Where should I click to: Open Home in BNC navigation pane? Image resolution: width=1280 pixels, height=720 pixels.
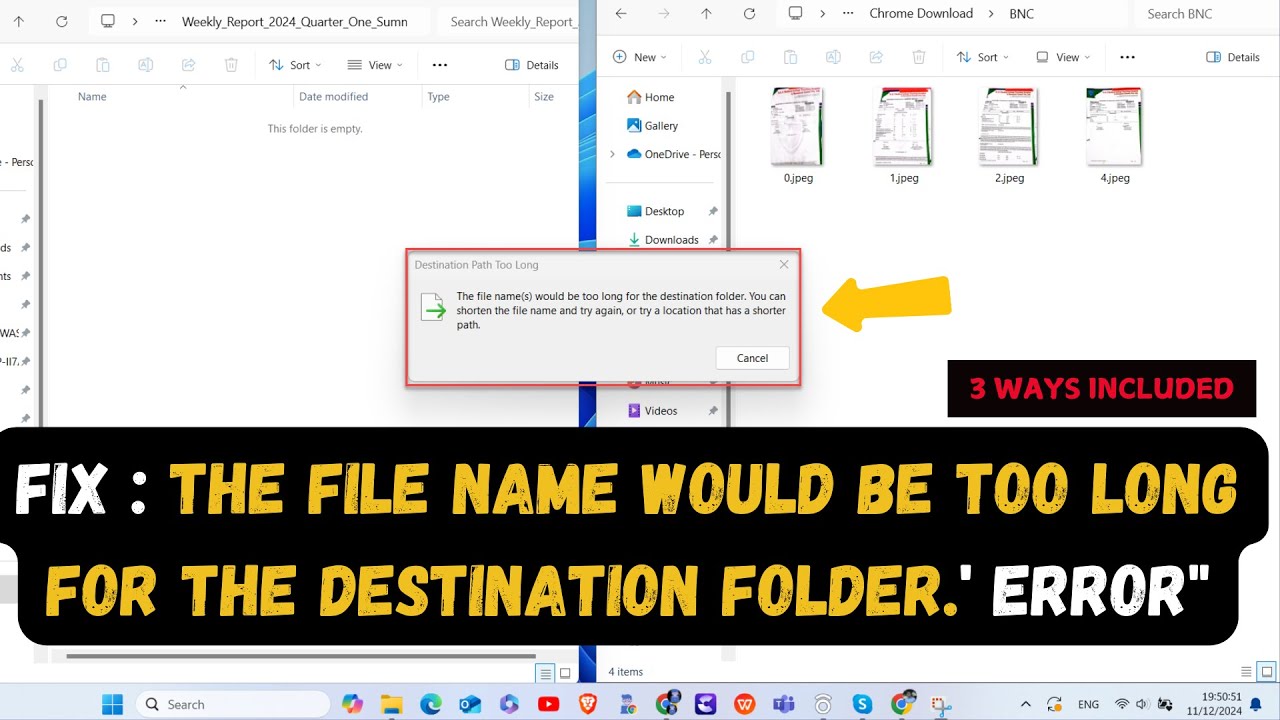point(650,97)
